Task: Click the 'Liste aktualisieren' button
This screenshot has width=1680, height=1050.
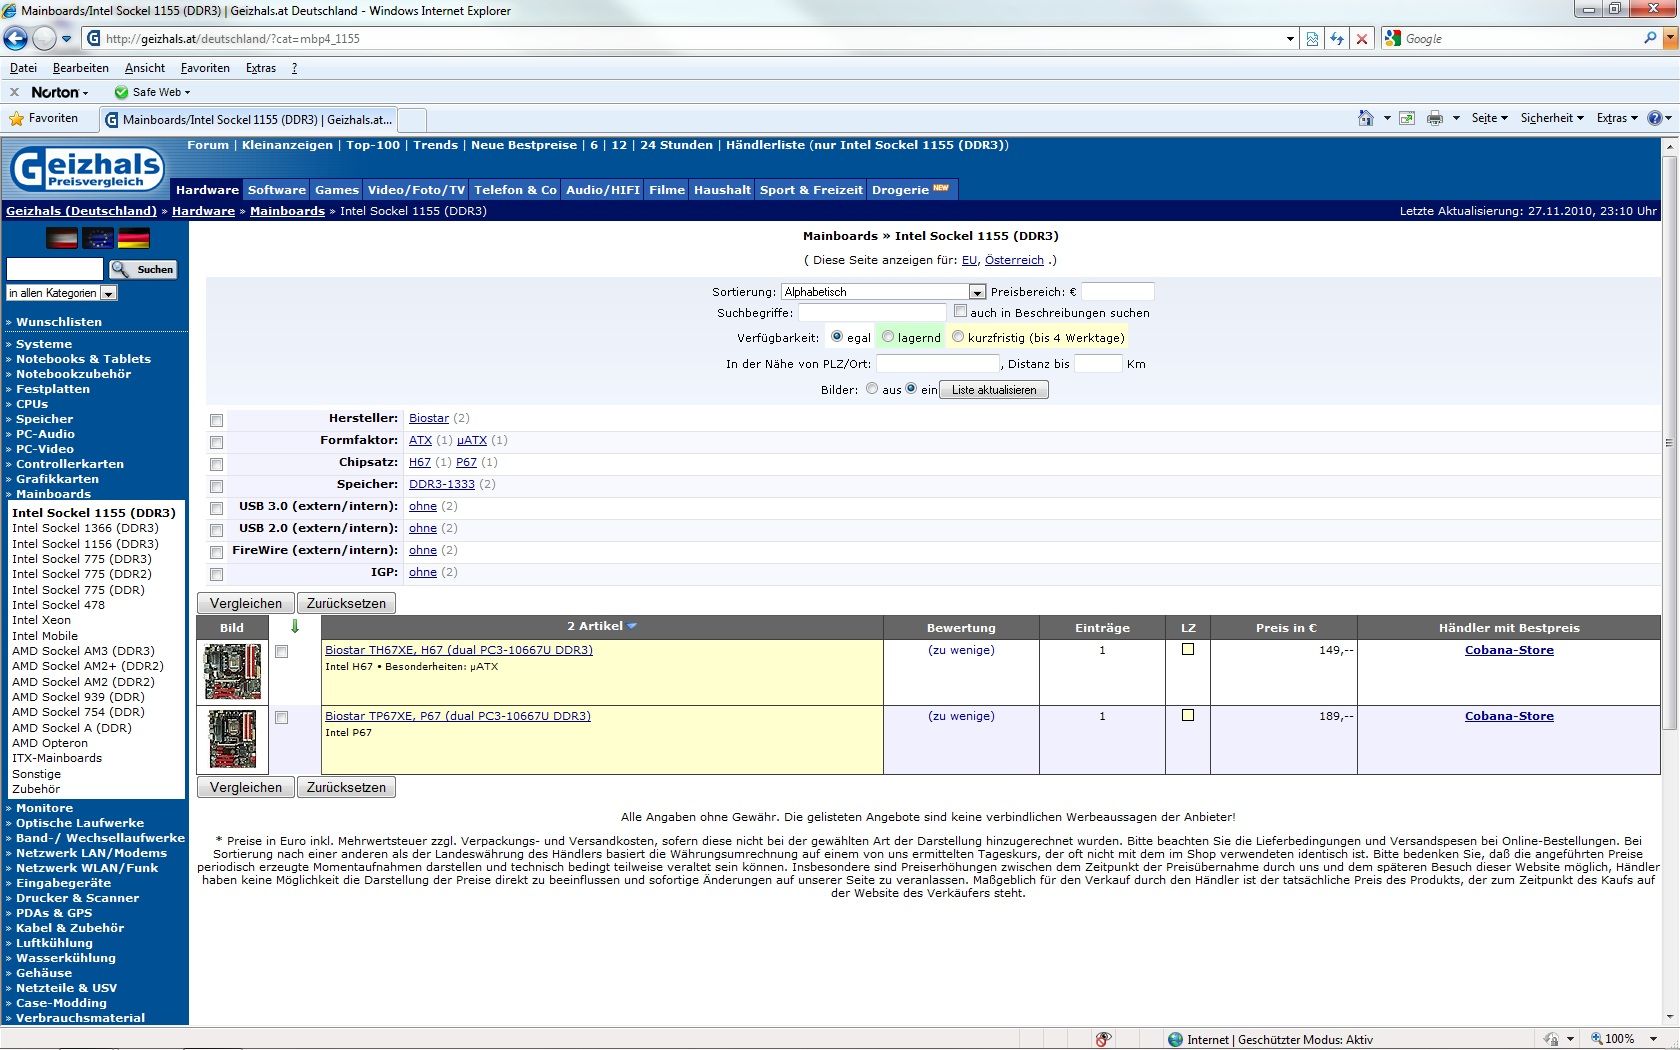Action: click(x=994, y=390)
